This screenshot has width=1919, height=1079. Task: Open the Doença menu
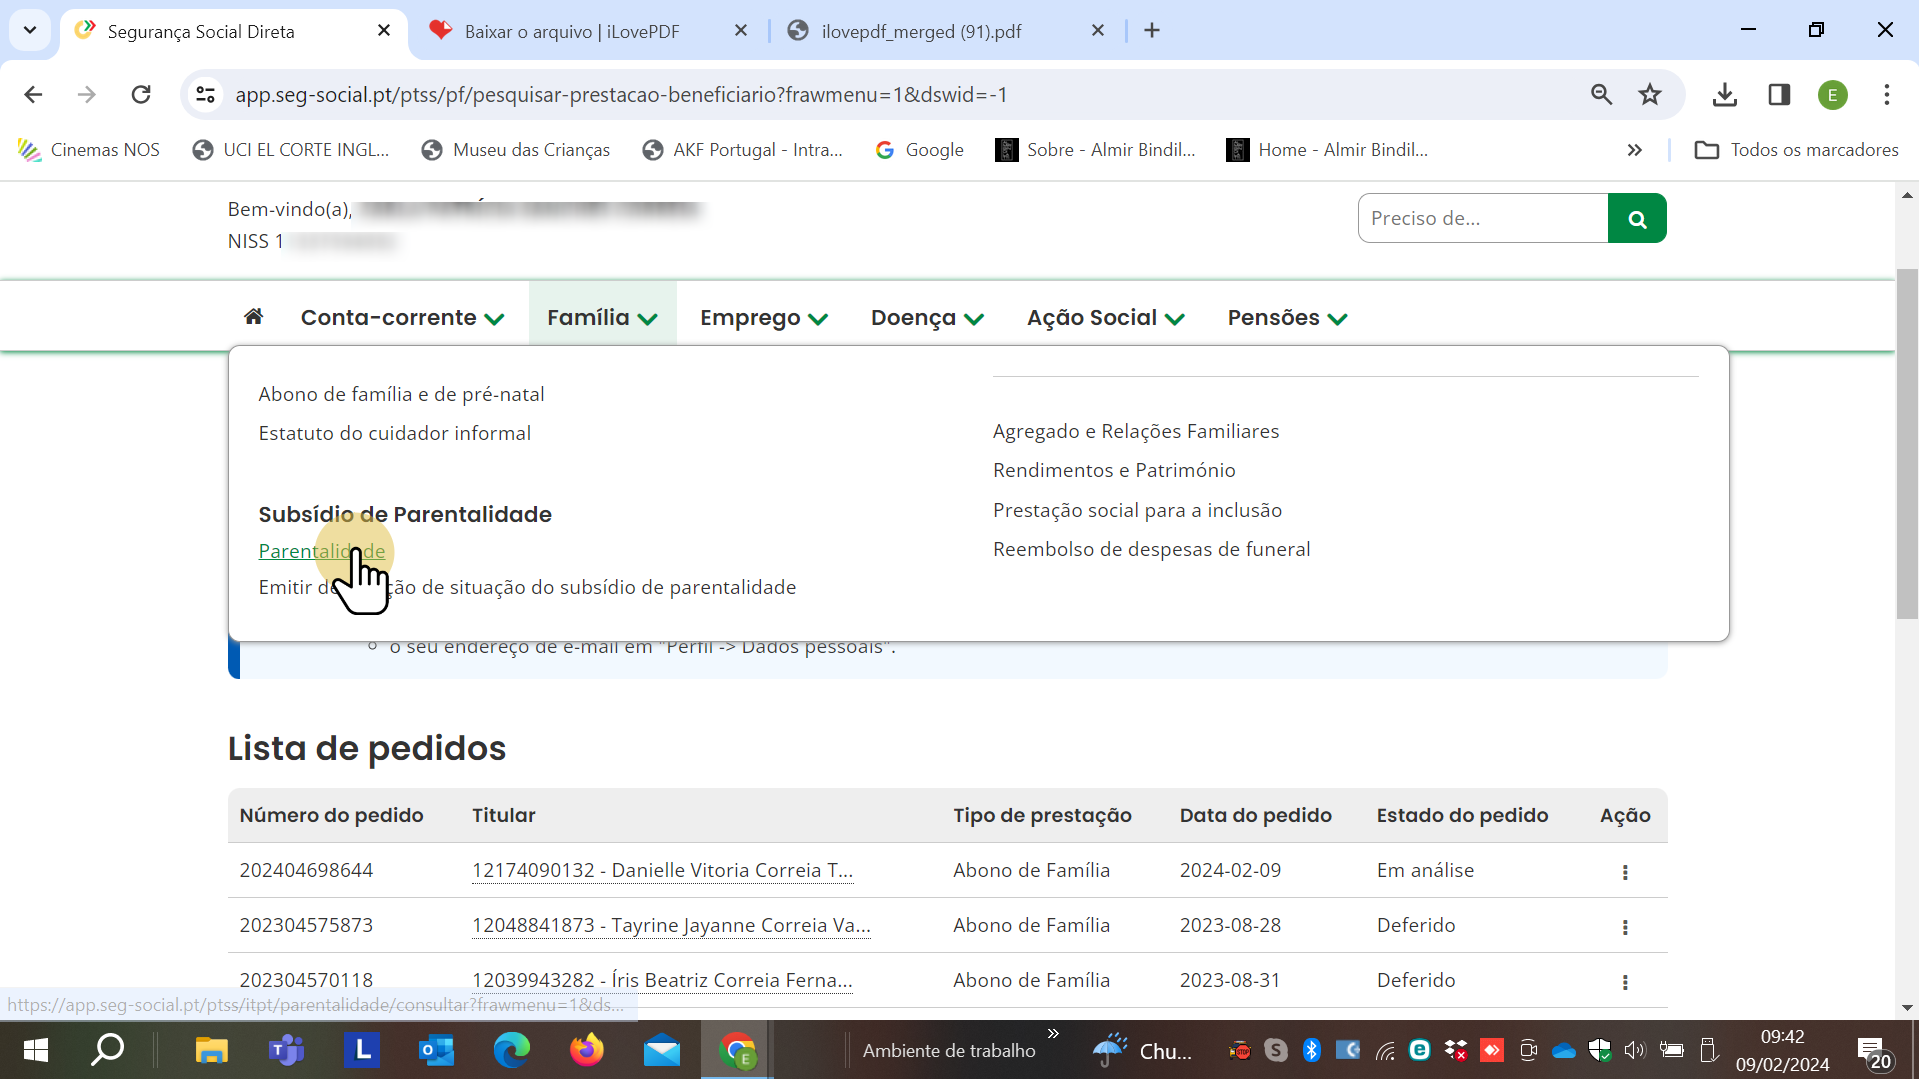click(927, 318)
